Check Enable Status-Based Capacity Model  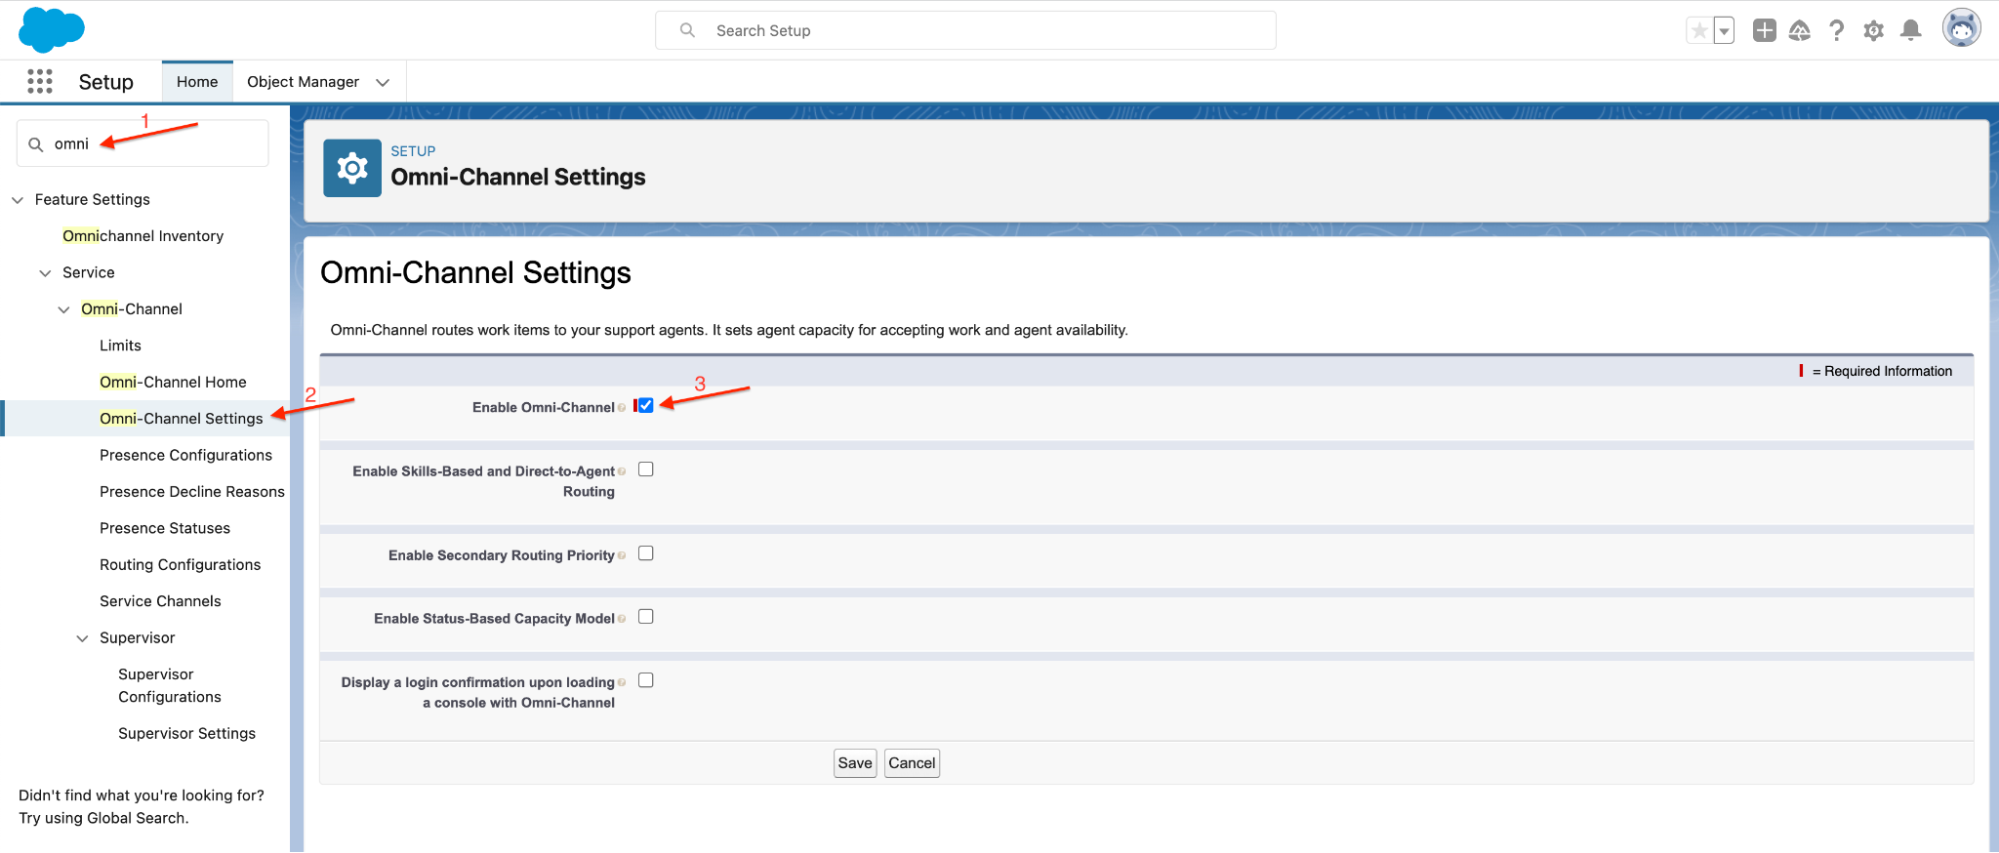[646, 617]
